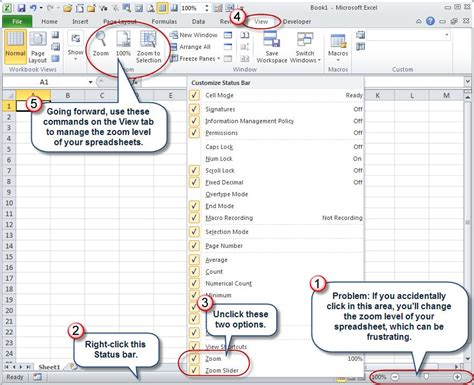Switch to the Insert tab
Screen dimensions: 474x385
80,21
